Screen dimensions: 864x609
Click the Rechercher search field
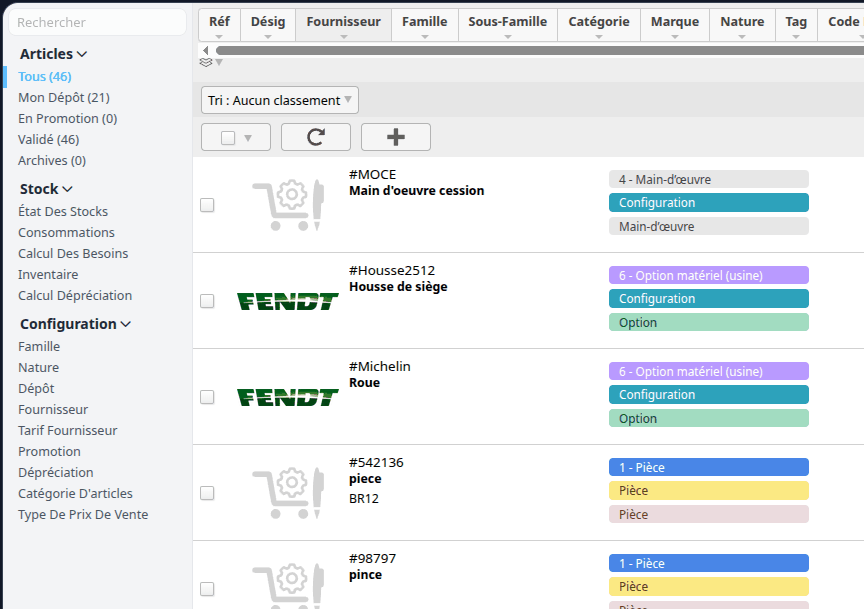tap(98, 23)
